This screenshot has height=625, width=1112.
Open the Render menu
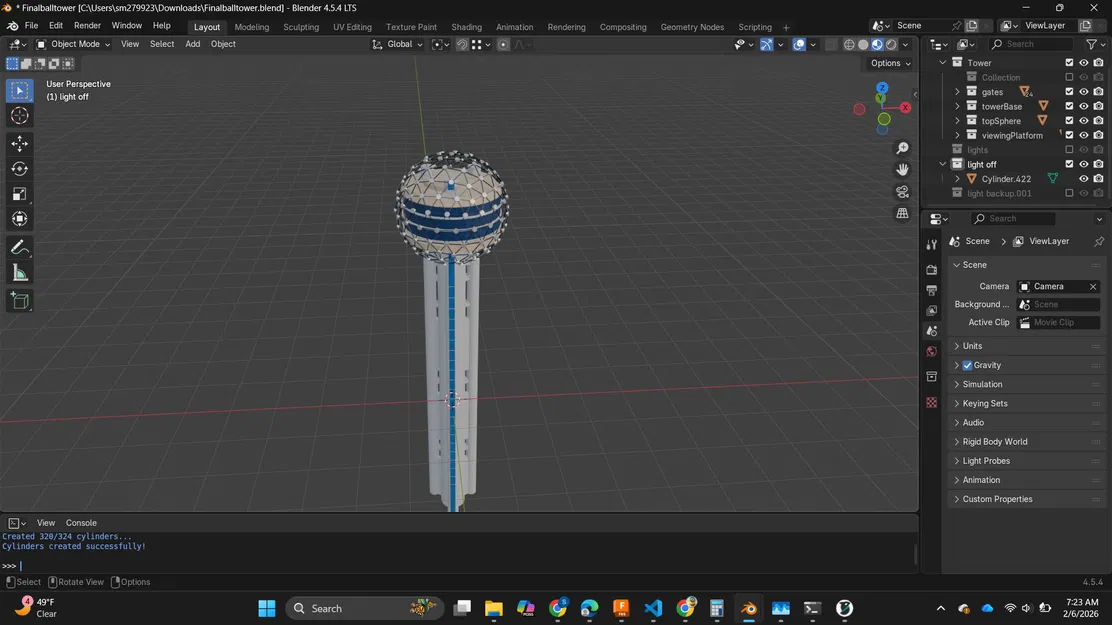[87, 25]
